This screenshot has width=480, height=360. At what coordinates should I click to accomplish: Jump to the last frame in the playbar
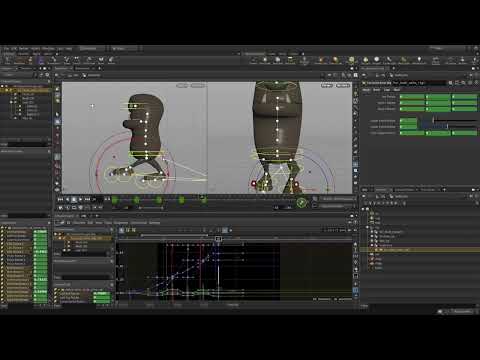click(87, 199)
